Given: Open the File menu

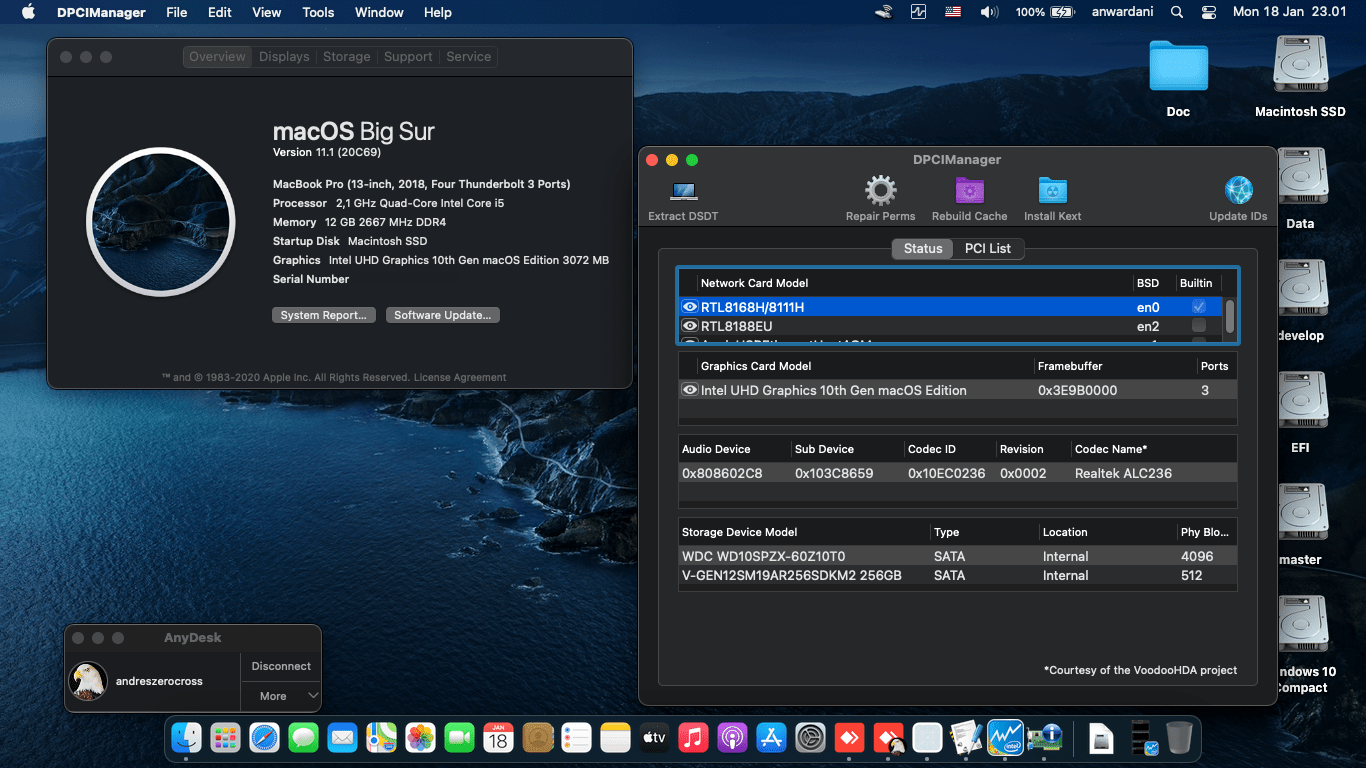Looking at the screenshot, I should [177, 12].
